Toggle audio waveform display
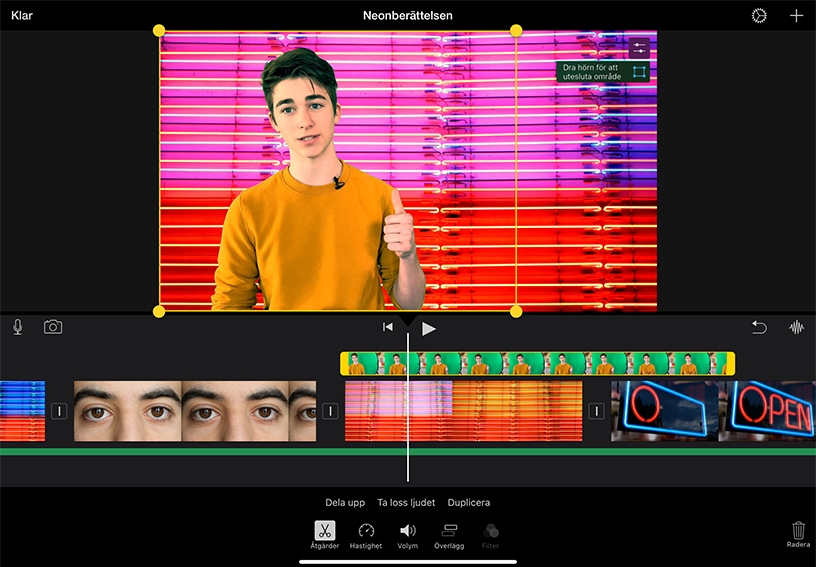Viewport: 816px width, 567px height. point(796,327)
